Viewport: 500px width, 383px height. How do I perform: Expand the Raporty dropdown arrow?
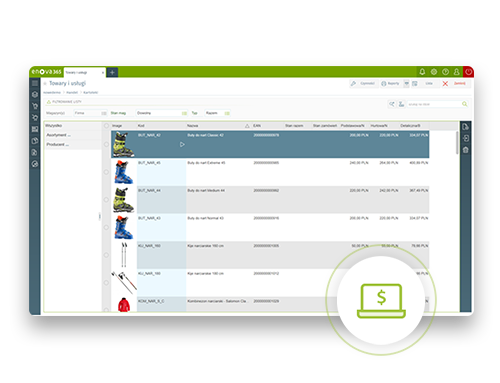pyautogui.click(x=406, y=84)
